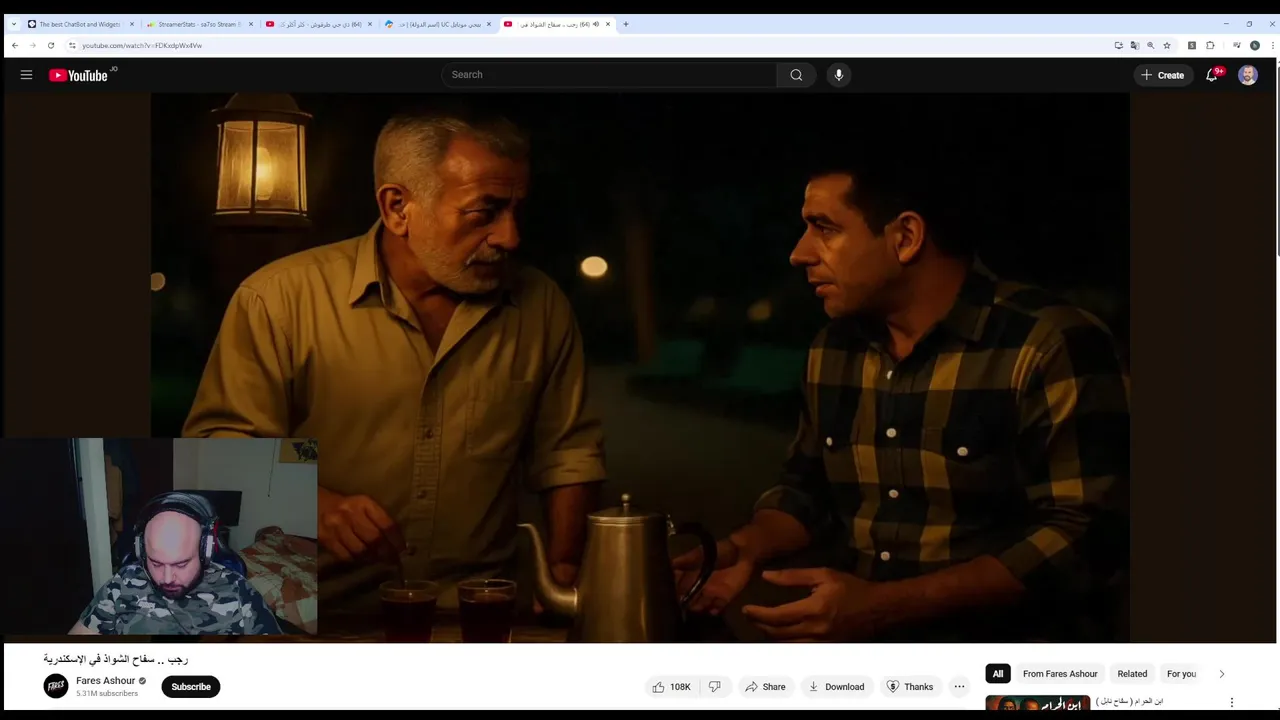Open Chrome three-dot menu
Screen dimensions: 1280x720
tap(1272, 45)
